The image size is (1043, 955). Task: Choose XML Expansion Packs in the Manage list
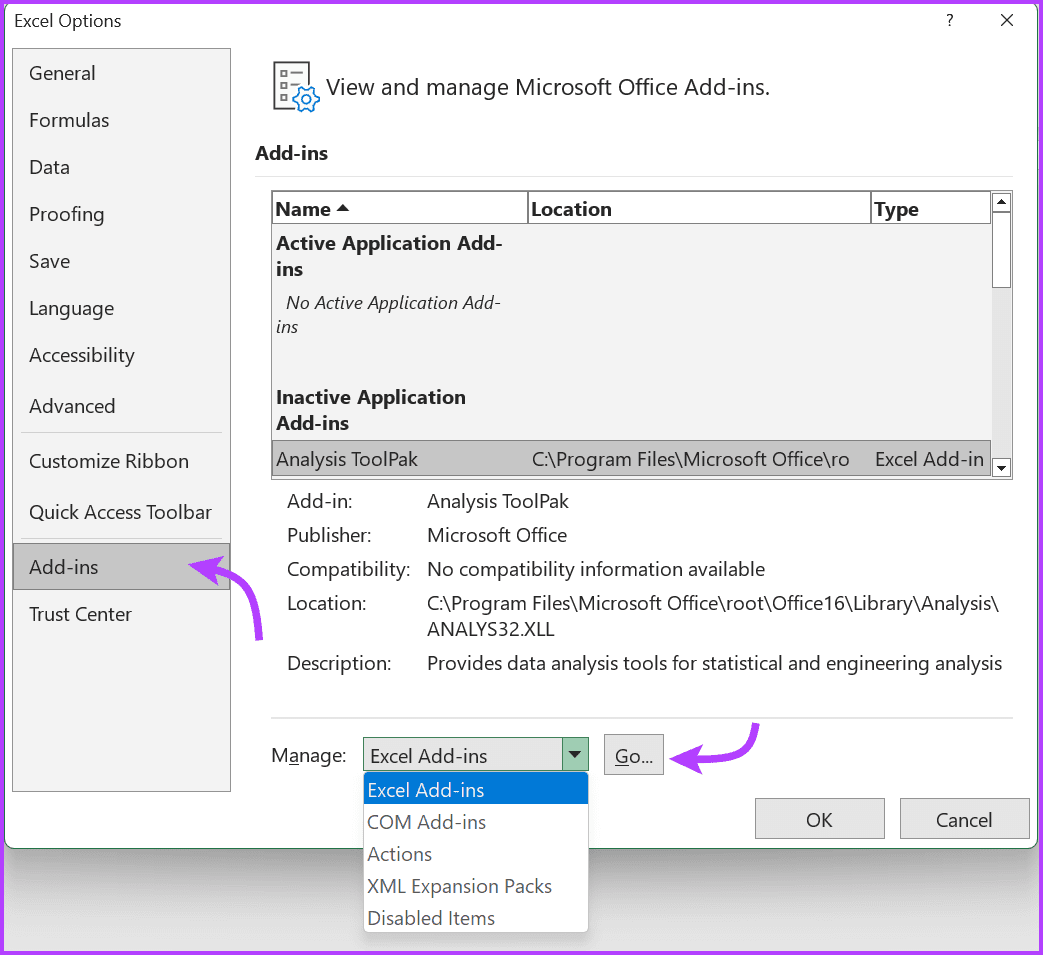(x=459, y=886)
